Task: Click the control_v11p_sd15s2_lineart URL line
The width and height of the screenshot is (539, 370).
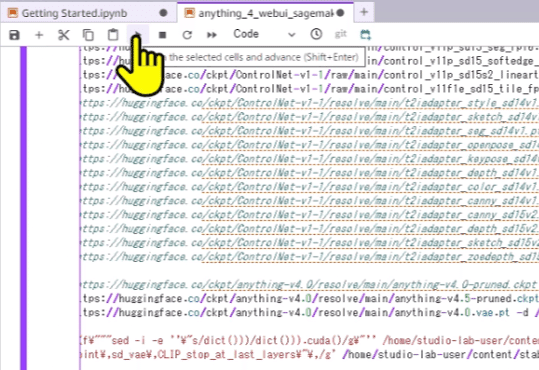Action: click(310, 75)
